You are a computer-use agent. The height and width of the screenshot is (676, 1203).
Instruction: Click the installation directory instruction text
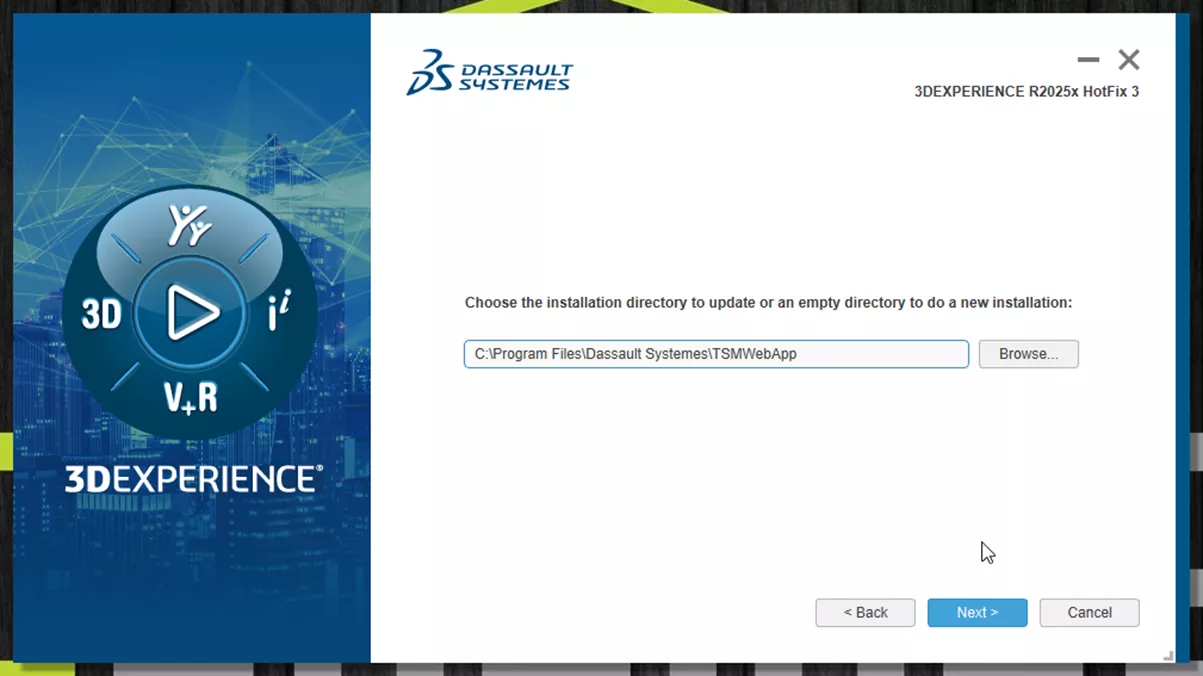[x=768, y=303]
